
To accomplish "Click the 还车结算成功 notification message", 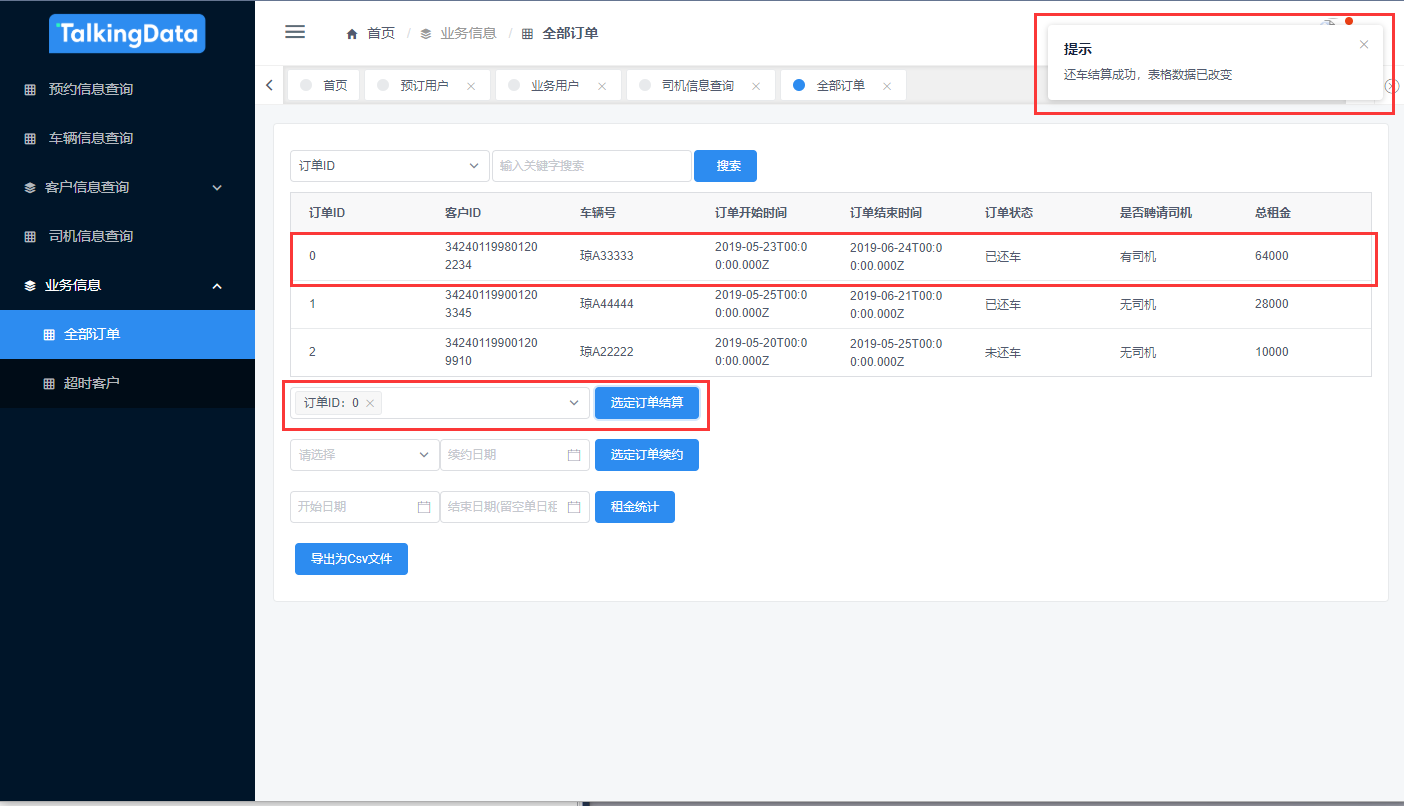I will 1148,74.
